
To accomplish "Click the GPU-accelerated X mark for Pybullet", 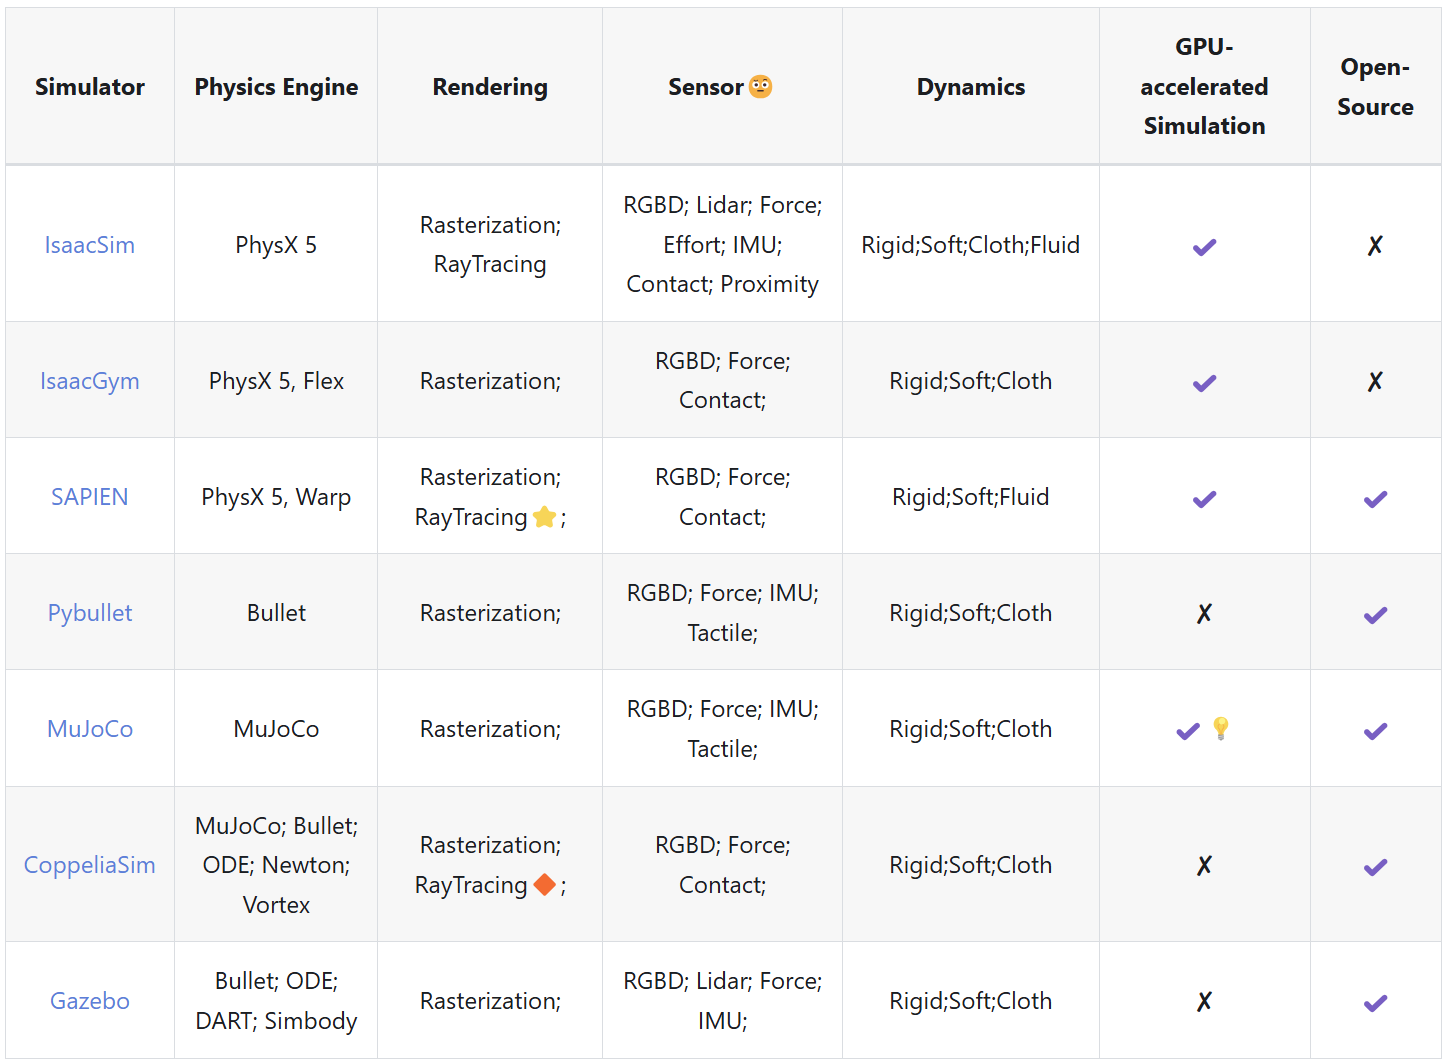I will [x=1204, y=614].
